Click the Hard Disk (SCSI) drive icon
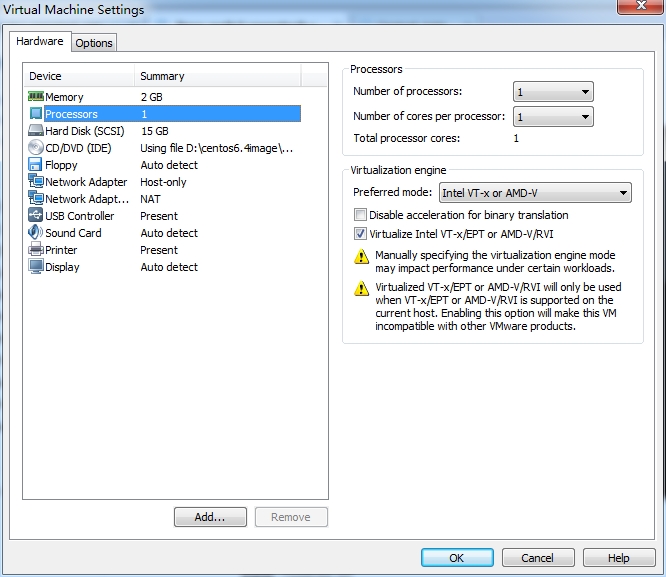666x577 pixels. 36,130
